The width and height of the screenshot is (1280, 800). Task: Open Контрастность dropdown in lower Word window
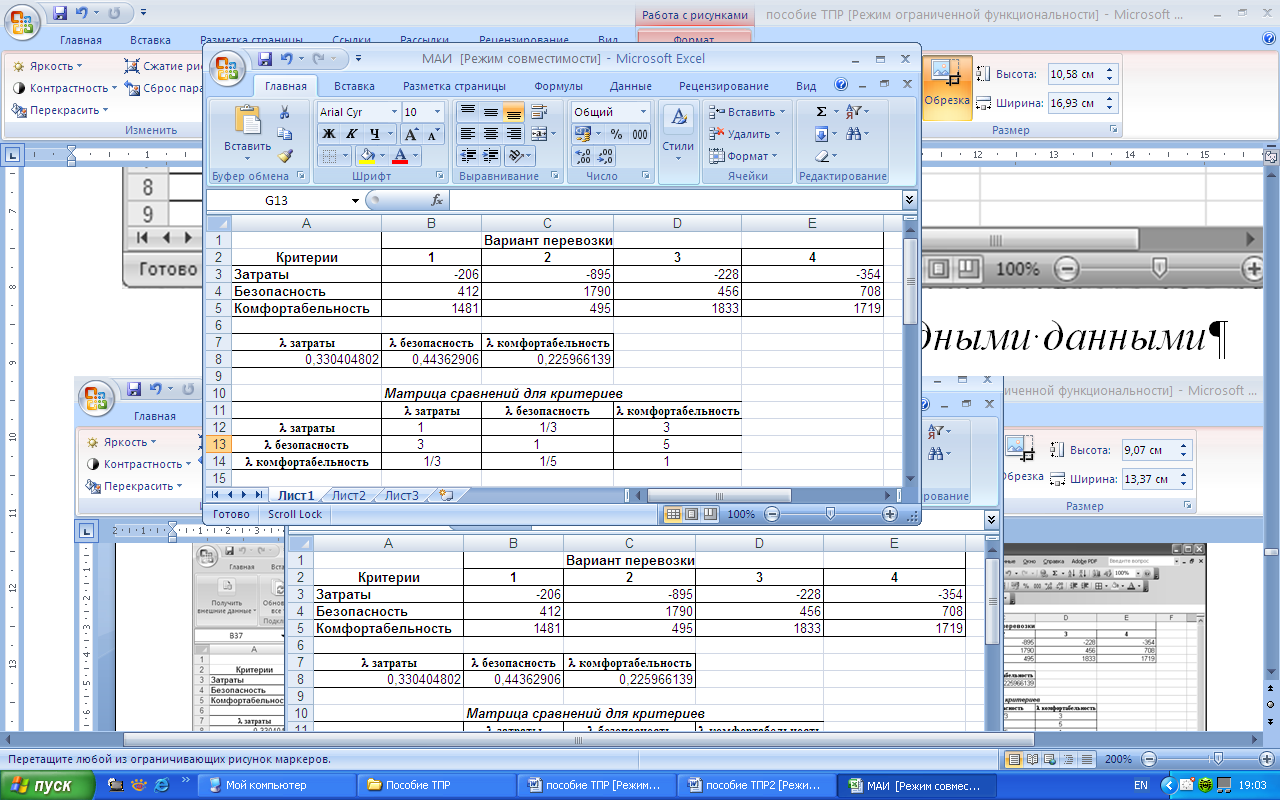click(141, 464)
